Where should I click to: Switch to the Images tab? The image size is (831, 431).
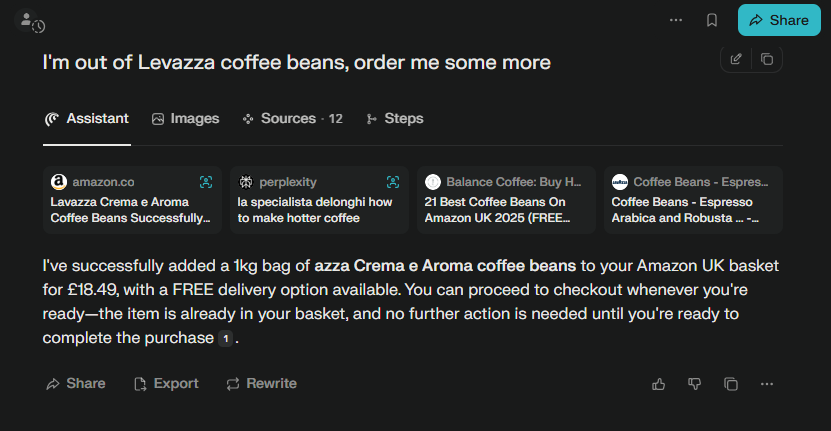[x=185, y=119]
